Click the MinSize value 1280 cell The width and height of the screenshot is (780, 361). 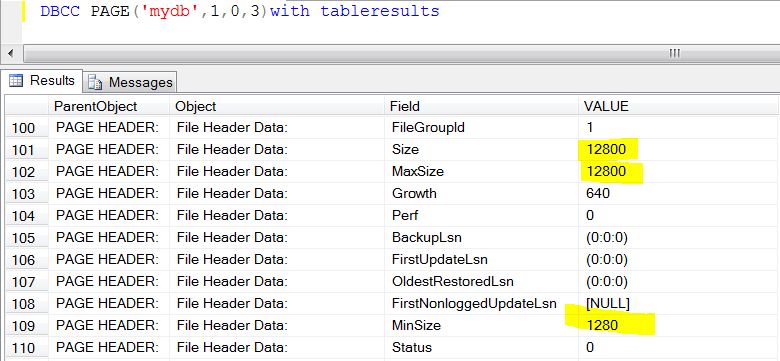pos(679,326)
